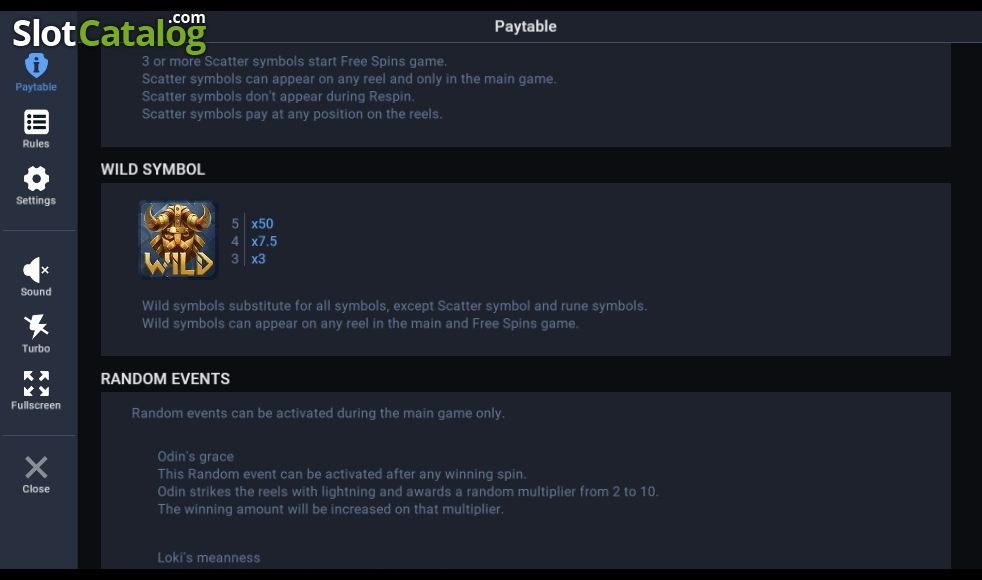Toggle the muted Sound speaker icon
982x580 pixels.
(36, 270)
